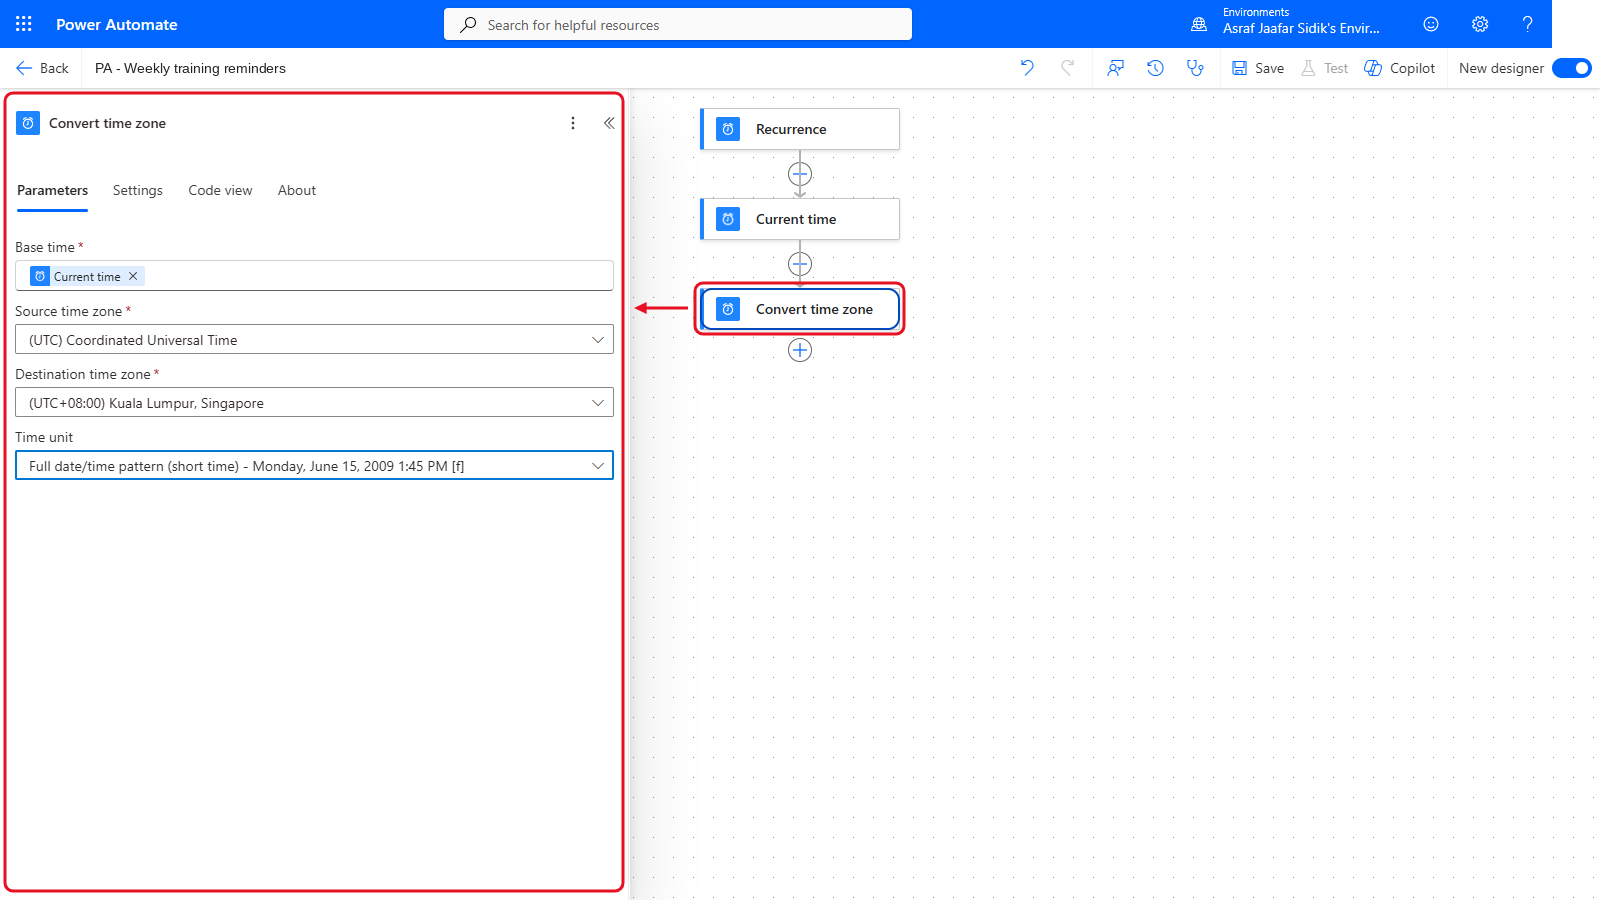Viewport: 1600px width, 900px height.
Task: Undo the last change
Action: tap(1027, 68)
